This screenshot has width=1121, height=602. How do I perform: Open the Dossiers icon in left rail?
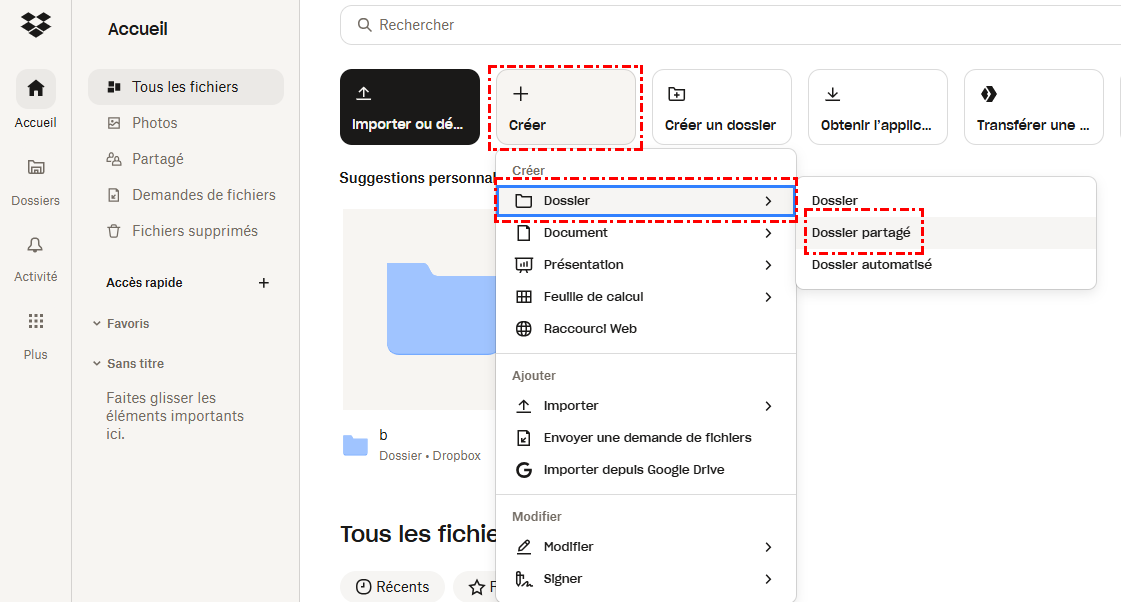(x=36, y=167)
